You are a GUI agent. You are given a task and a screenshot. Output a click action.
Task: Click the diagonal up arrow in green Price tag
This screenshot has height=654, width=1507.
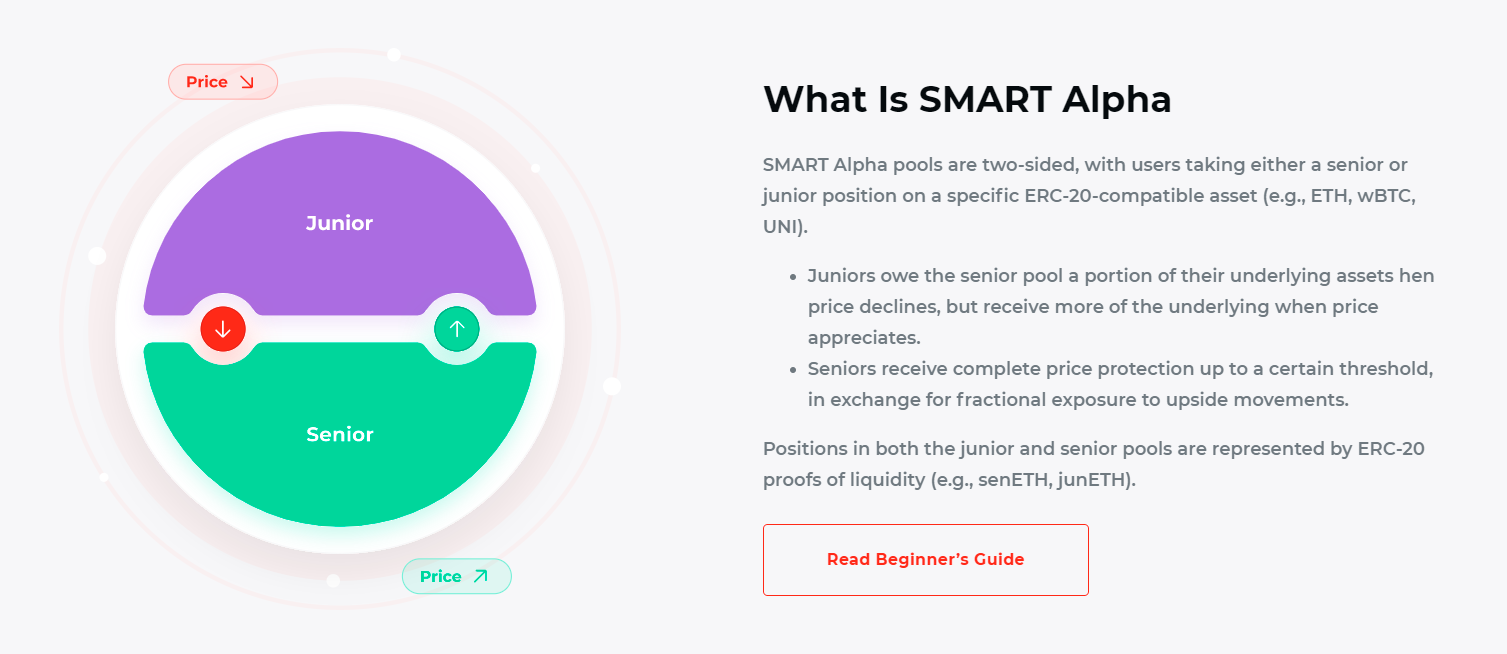pos(481,576)
